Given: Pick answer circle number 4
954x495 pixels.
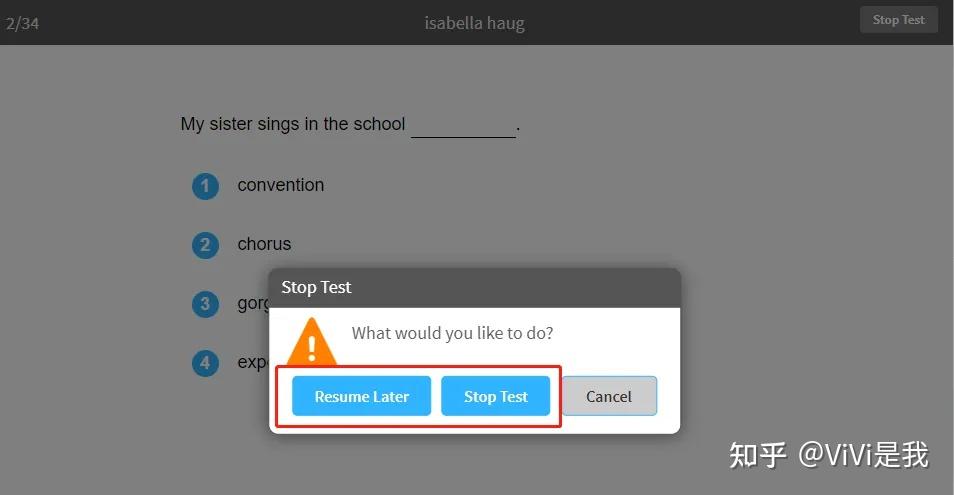Looking at the screenshot, I should pos(205,363).
